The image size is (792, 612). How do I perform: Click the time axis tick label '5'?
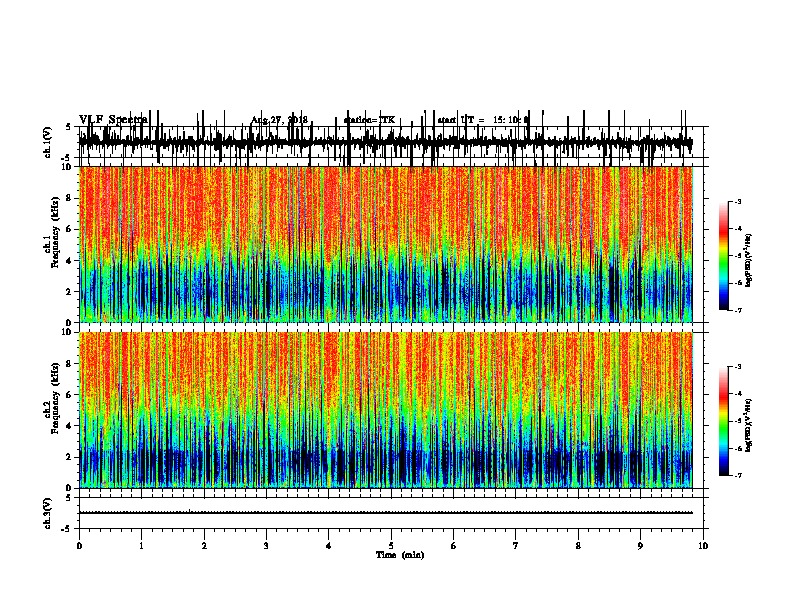(x=391, y=545)
